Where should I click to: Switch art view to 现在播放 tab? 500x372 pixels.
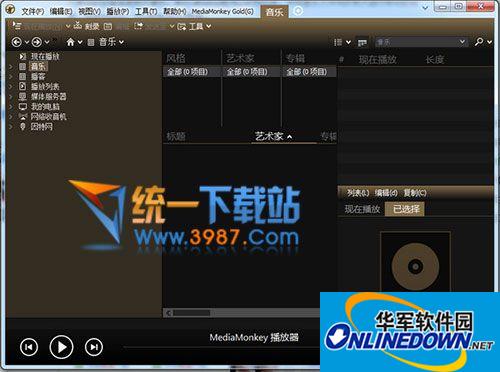point(362,209)
